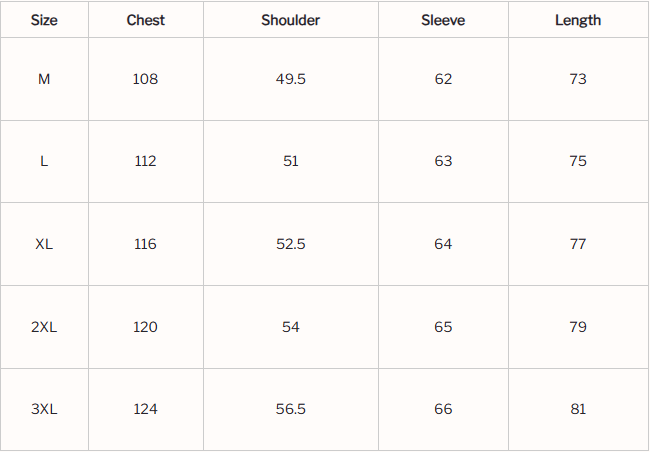
Task: Select length value 77 cell
Action: point(578,244)
